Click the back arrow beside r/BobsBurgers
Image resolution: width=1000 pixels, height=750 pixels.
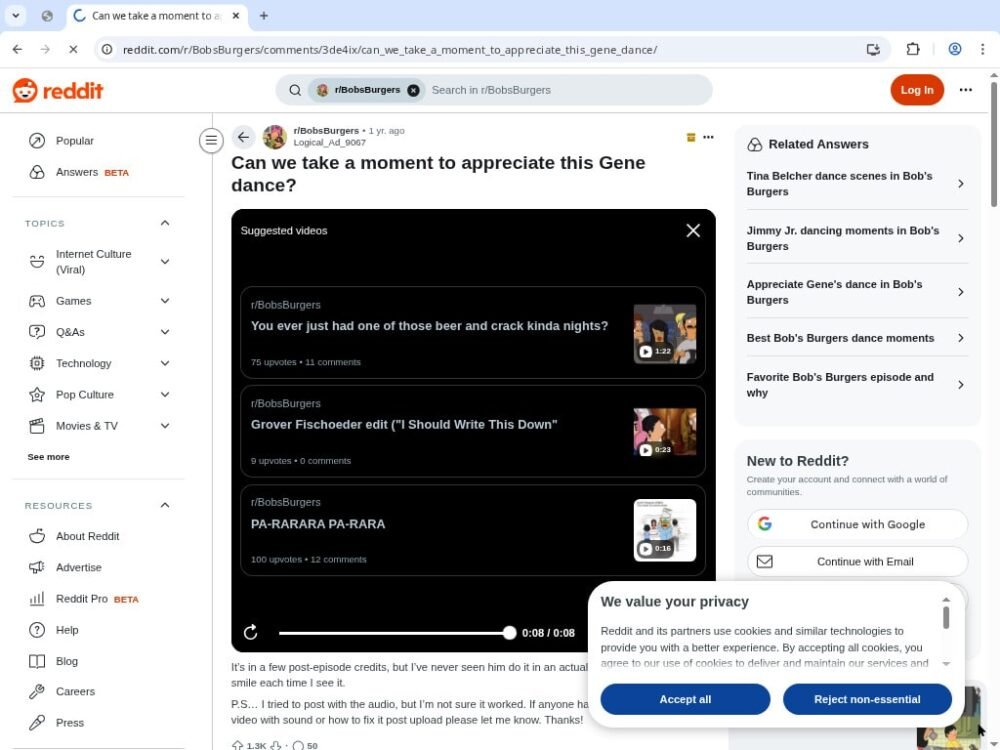[243, 138]
